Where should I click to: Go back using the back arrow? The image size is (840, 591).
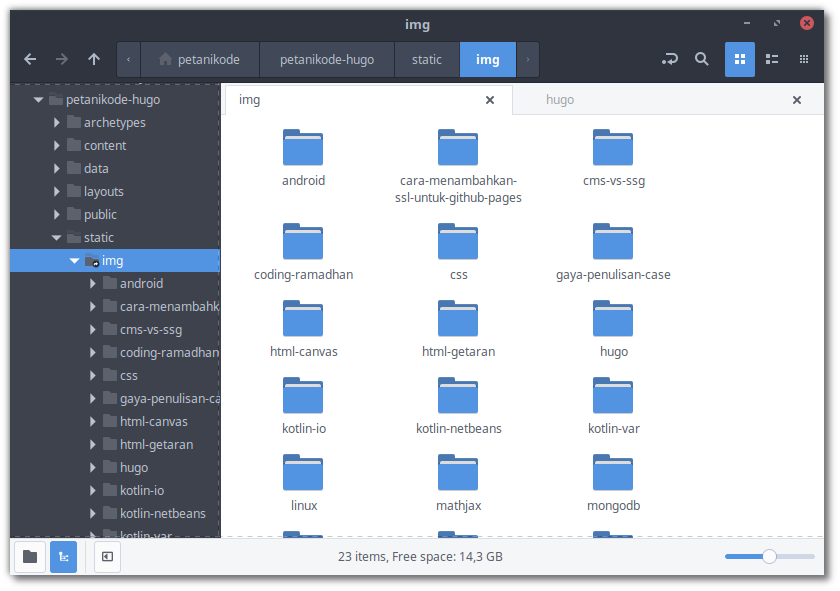click(30, 60)
